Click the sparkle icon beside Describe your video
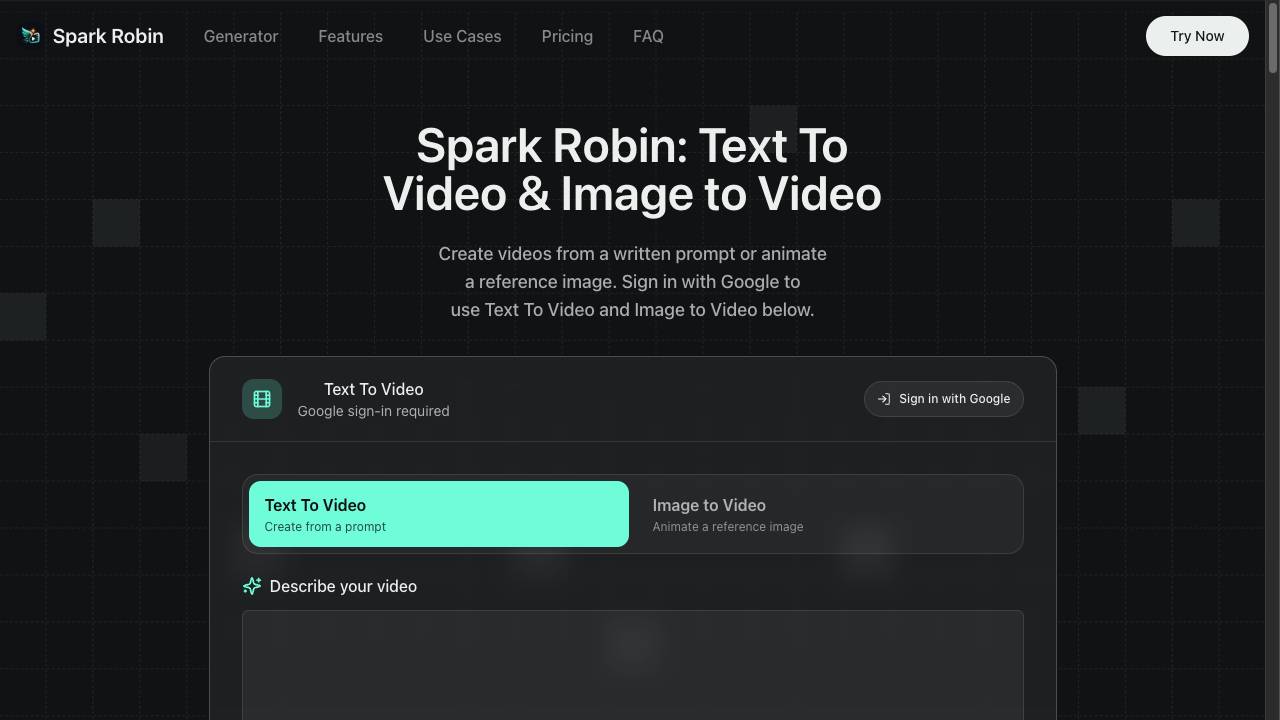This screenshot has height=720, width=1280. [x=252, y=586]
